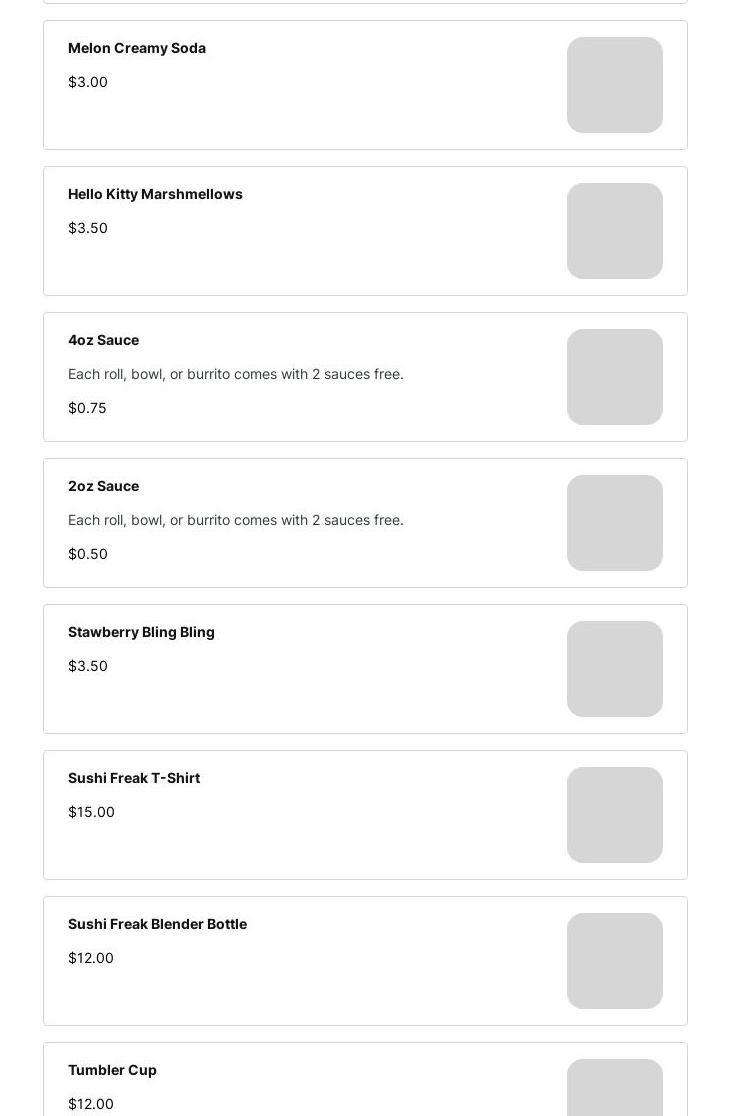Click the Tumbler Cup image placeholder
Viewport: 730px width, 1116px height.
point(614,1088)
